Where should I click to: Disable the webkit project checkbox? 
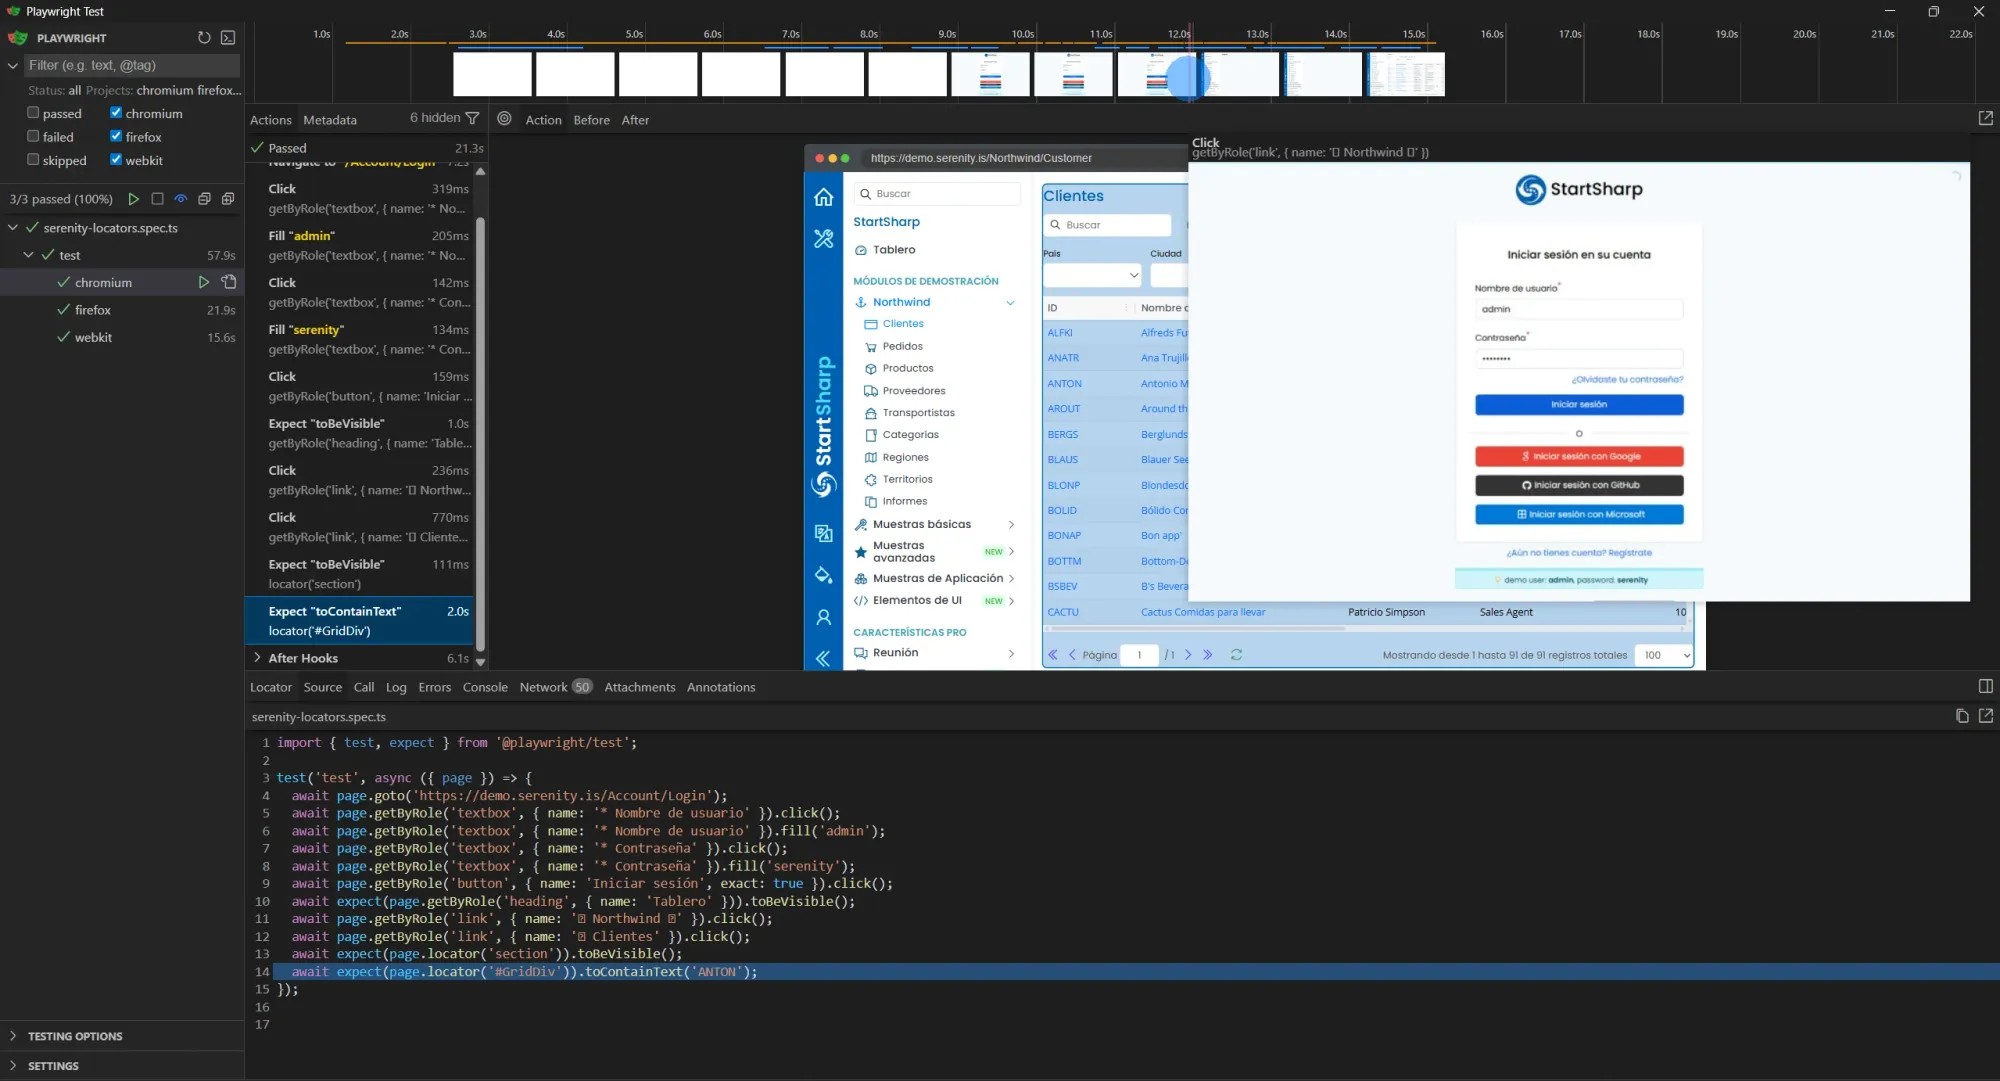tap(117, 160)
